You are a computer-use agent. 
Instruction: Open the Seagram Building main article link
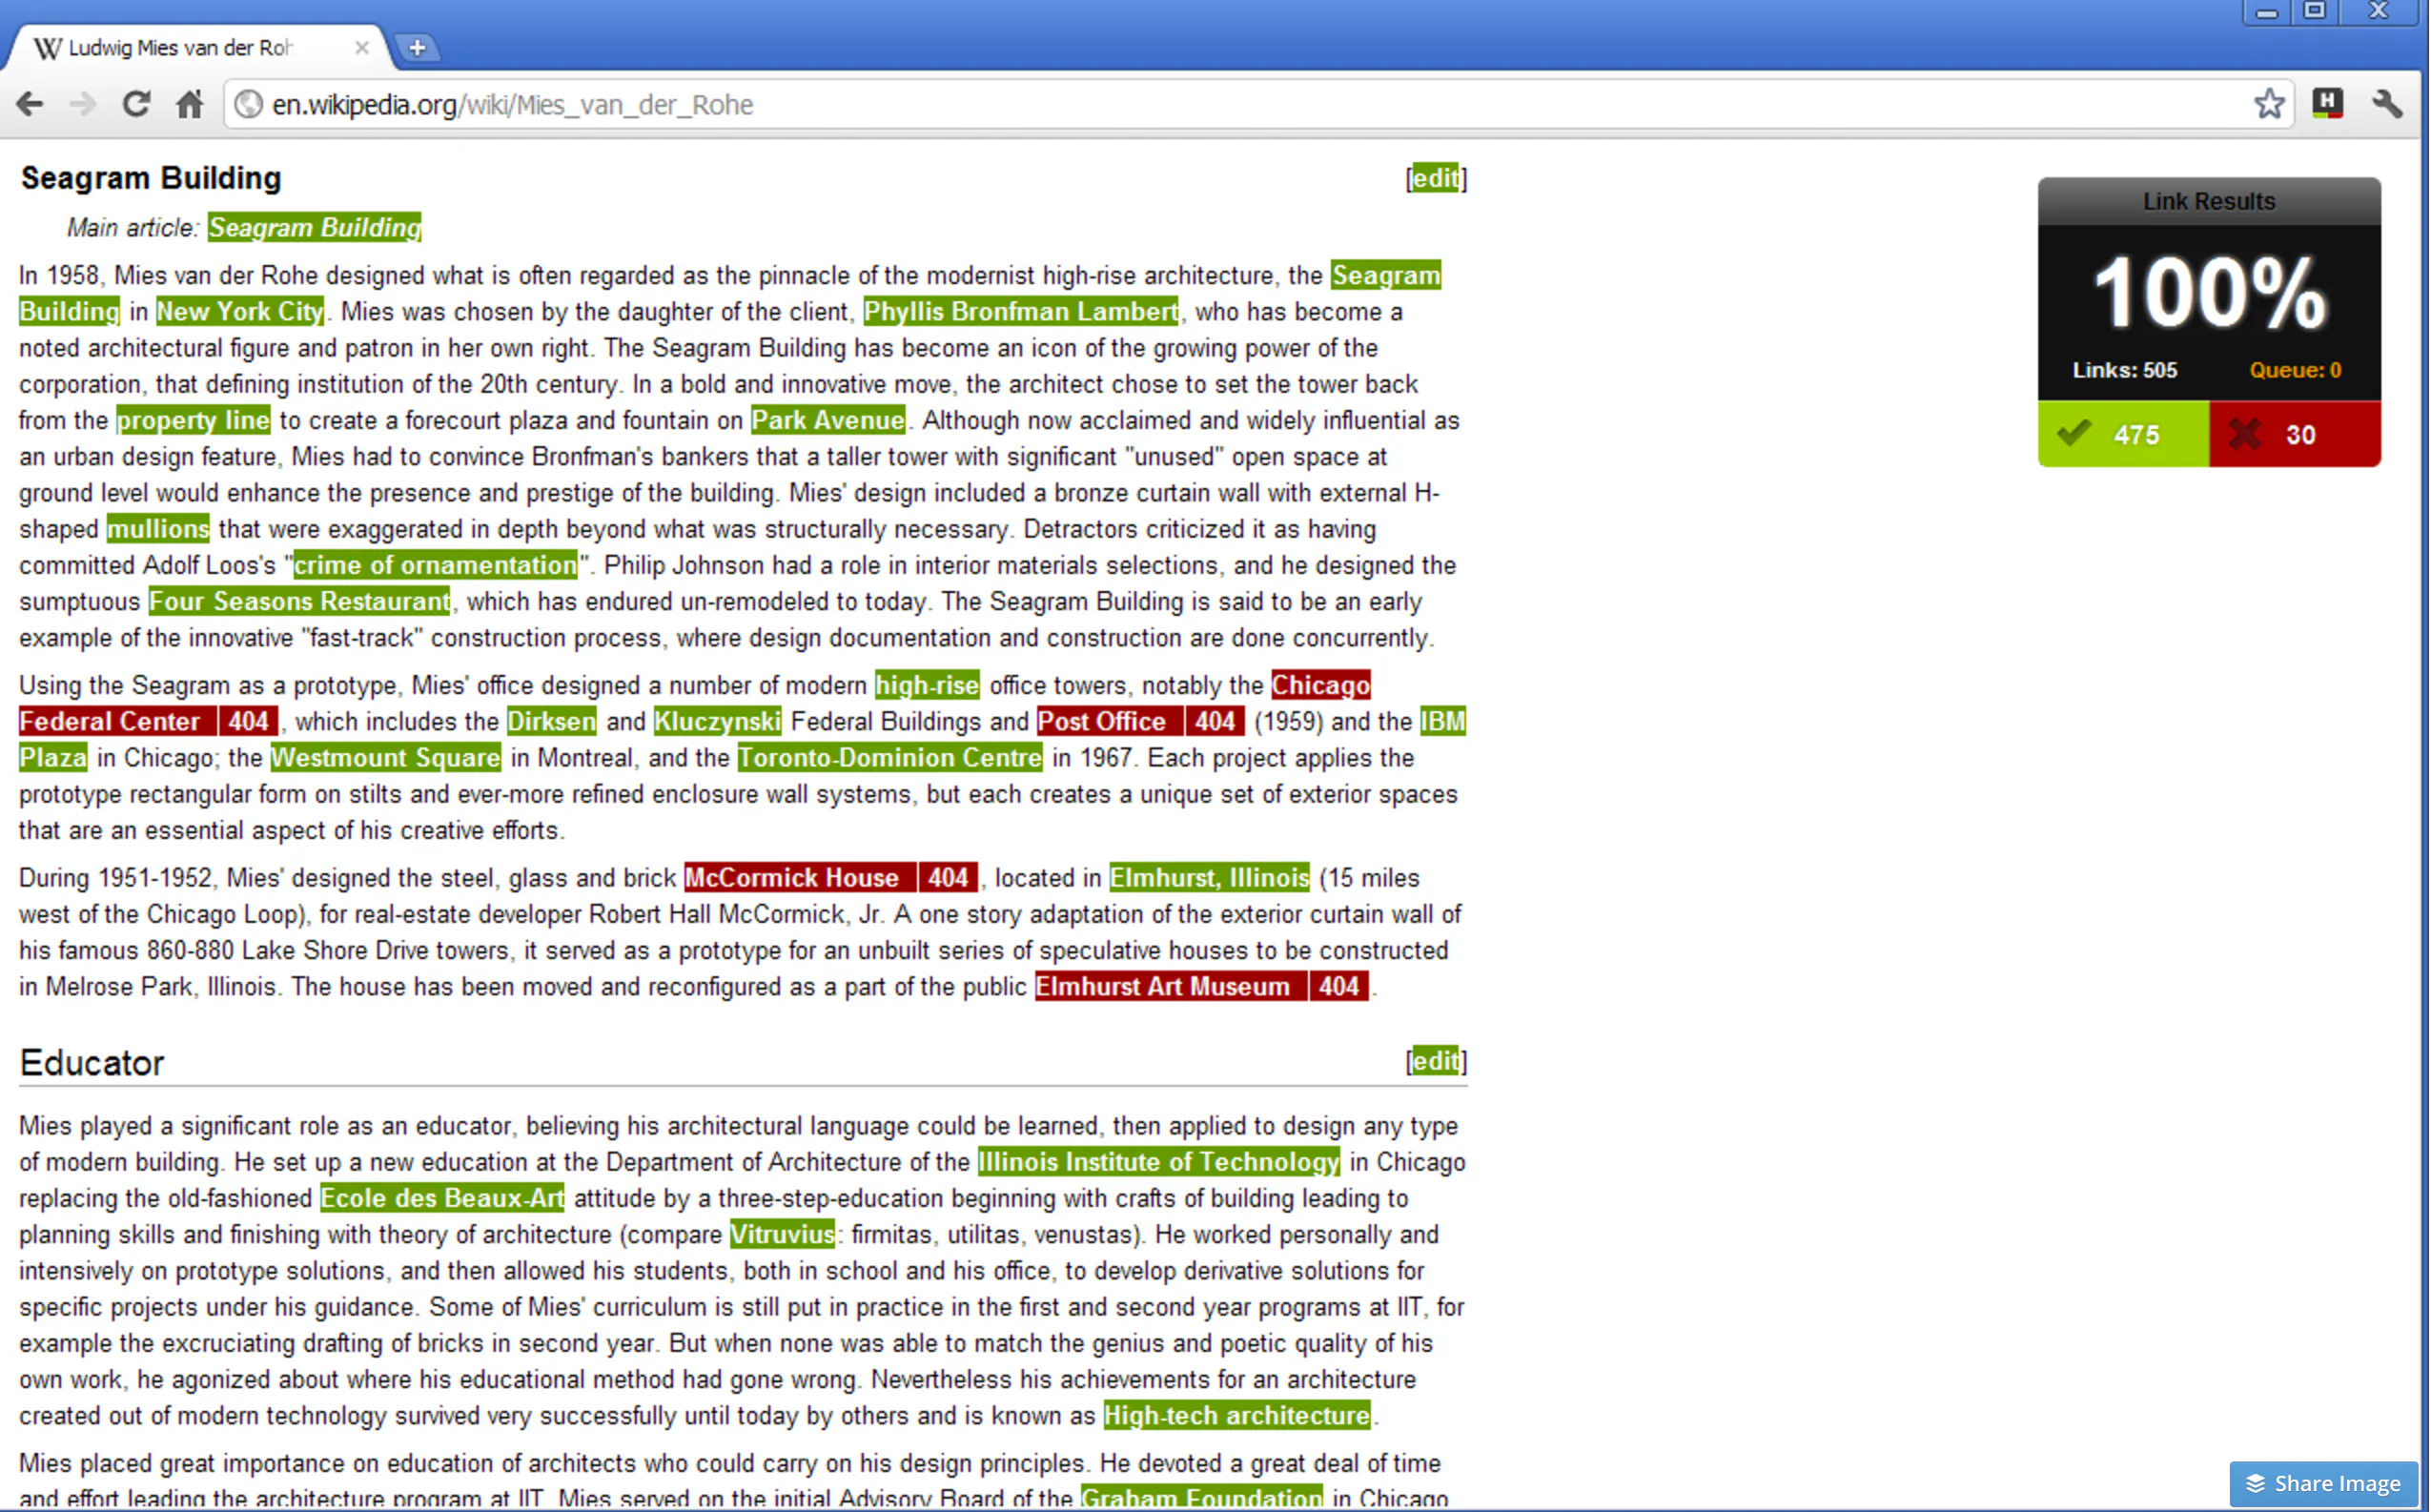pos(315,227)
